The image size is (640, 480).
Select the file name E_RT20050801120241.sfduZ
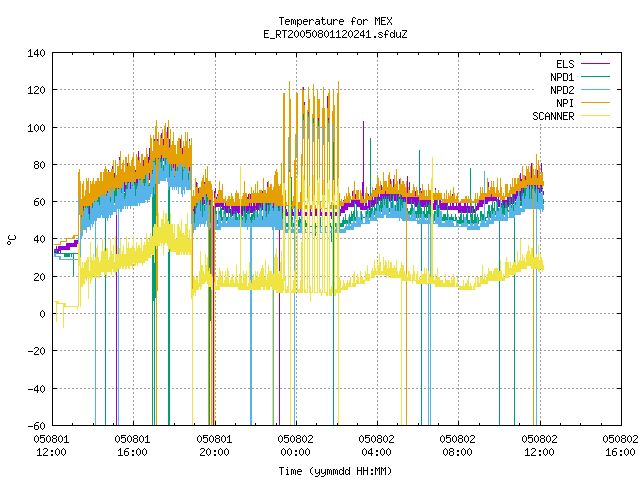pos(335,34)
